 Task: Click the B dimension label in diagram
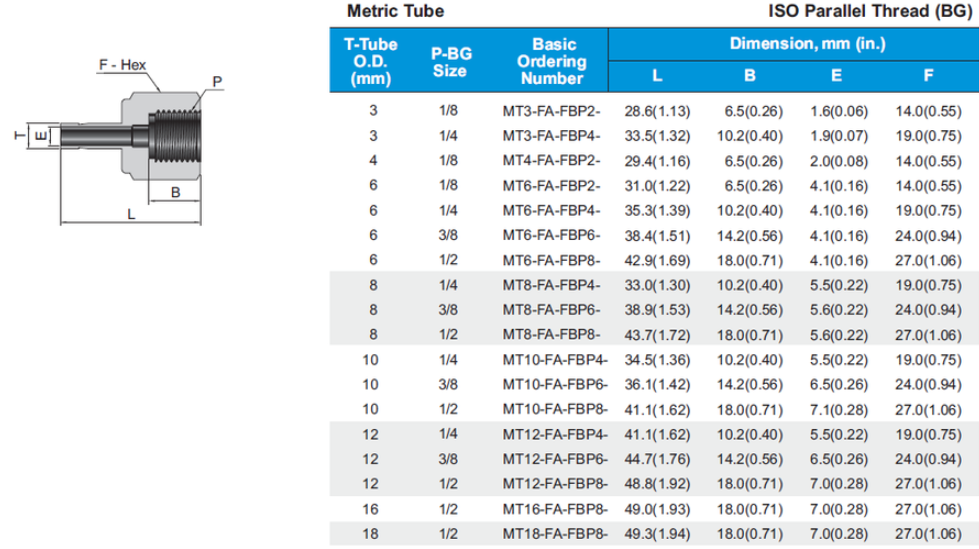coord(174,192)
